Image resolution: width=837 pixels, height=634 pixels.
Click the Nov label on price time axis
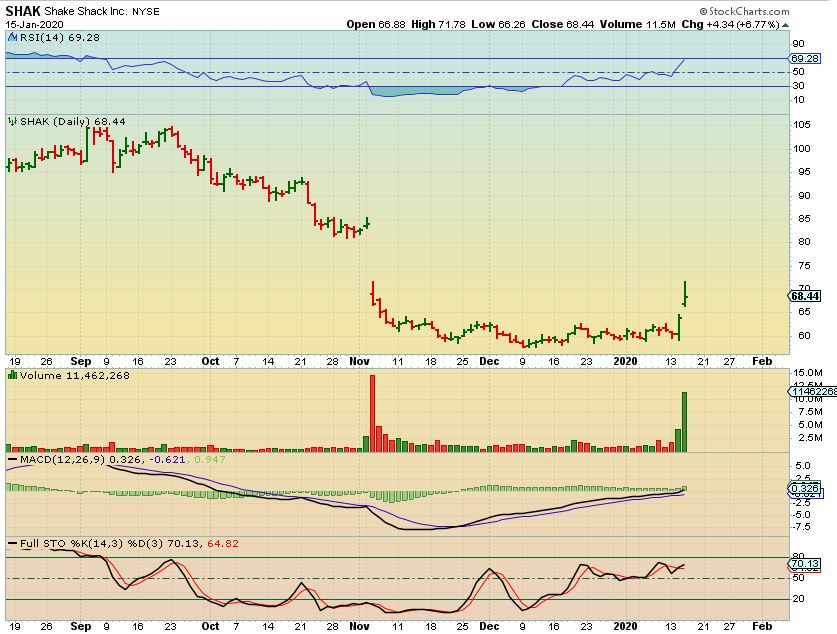(360, 360)
